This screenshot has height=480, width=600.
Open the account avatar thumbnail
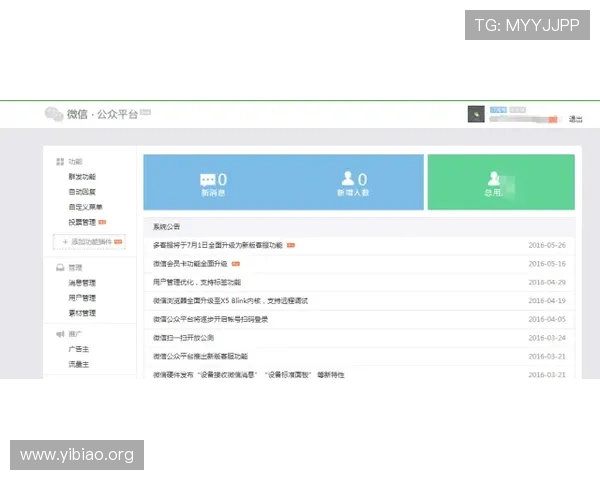(x=476, y=114)
